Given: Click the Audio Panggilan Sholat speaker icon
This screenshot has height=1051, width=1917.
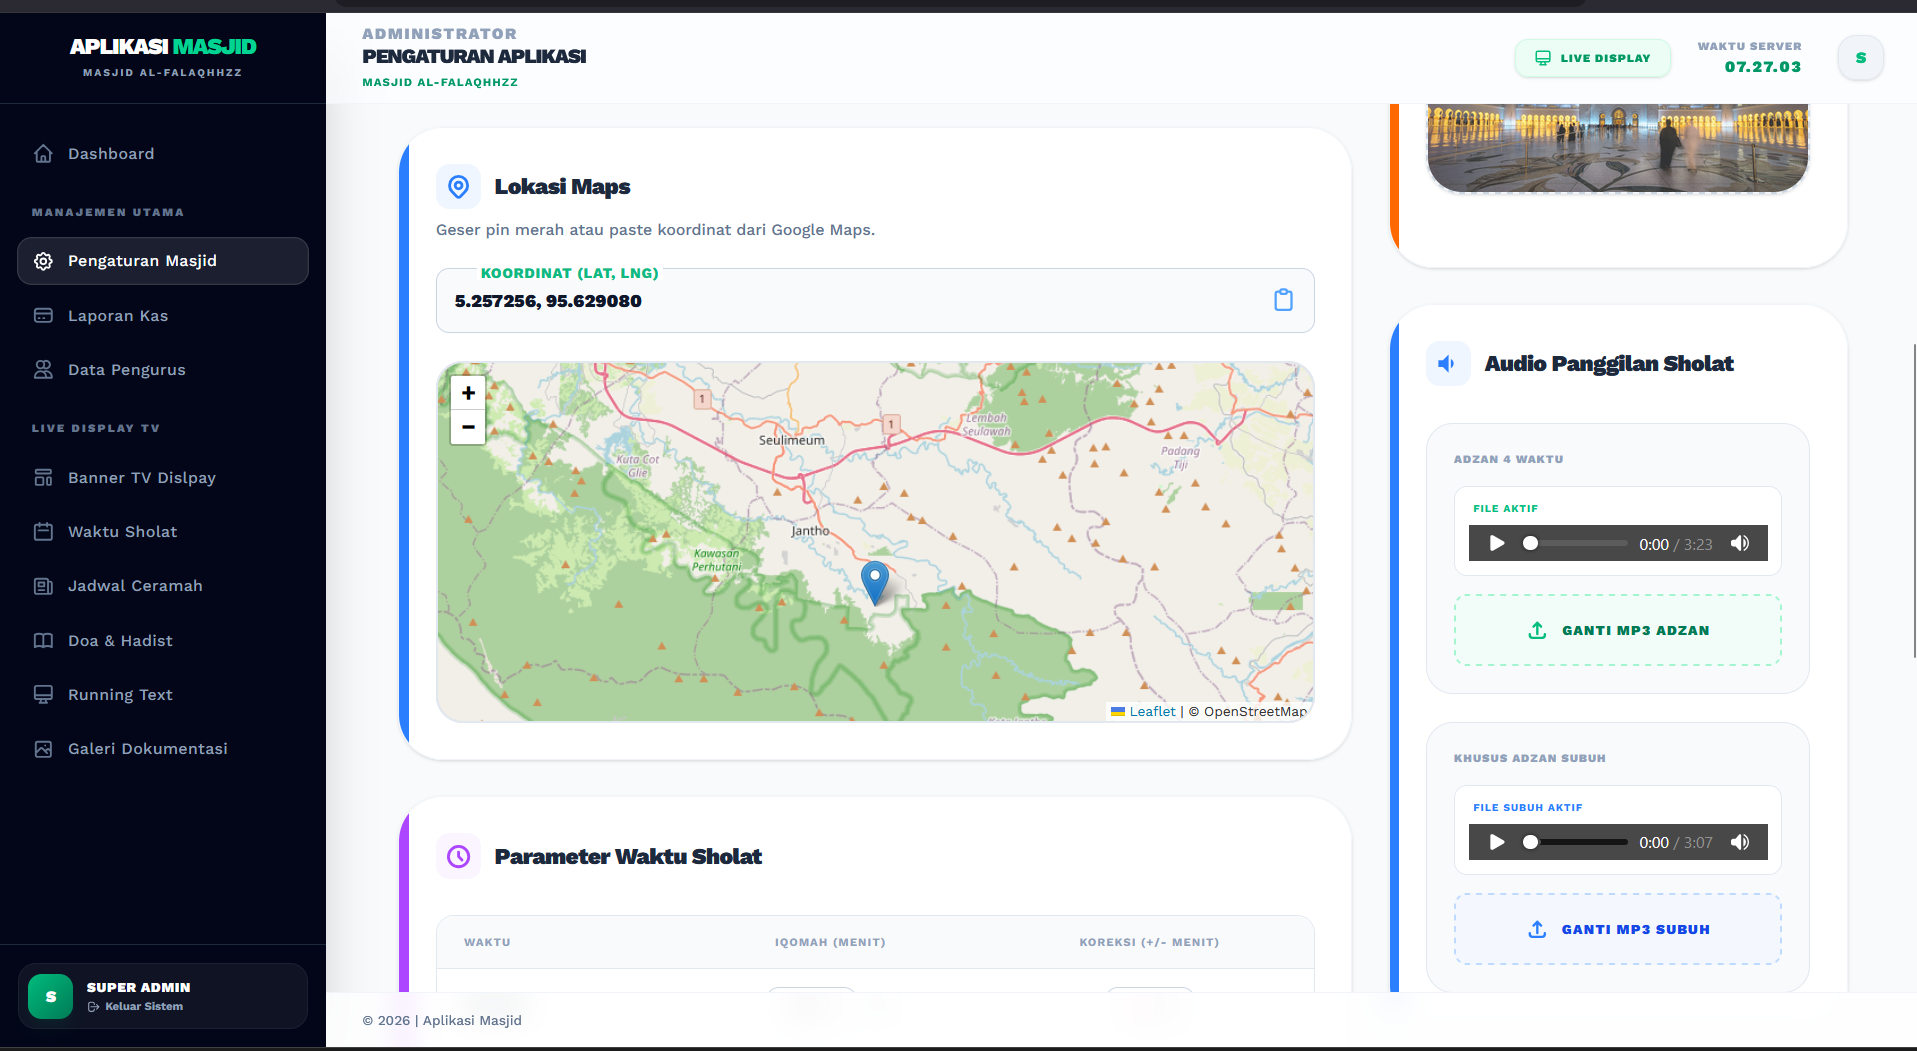Looking at the screenshot, I should (x=1447, y=364).
